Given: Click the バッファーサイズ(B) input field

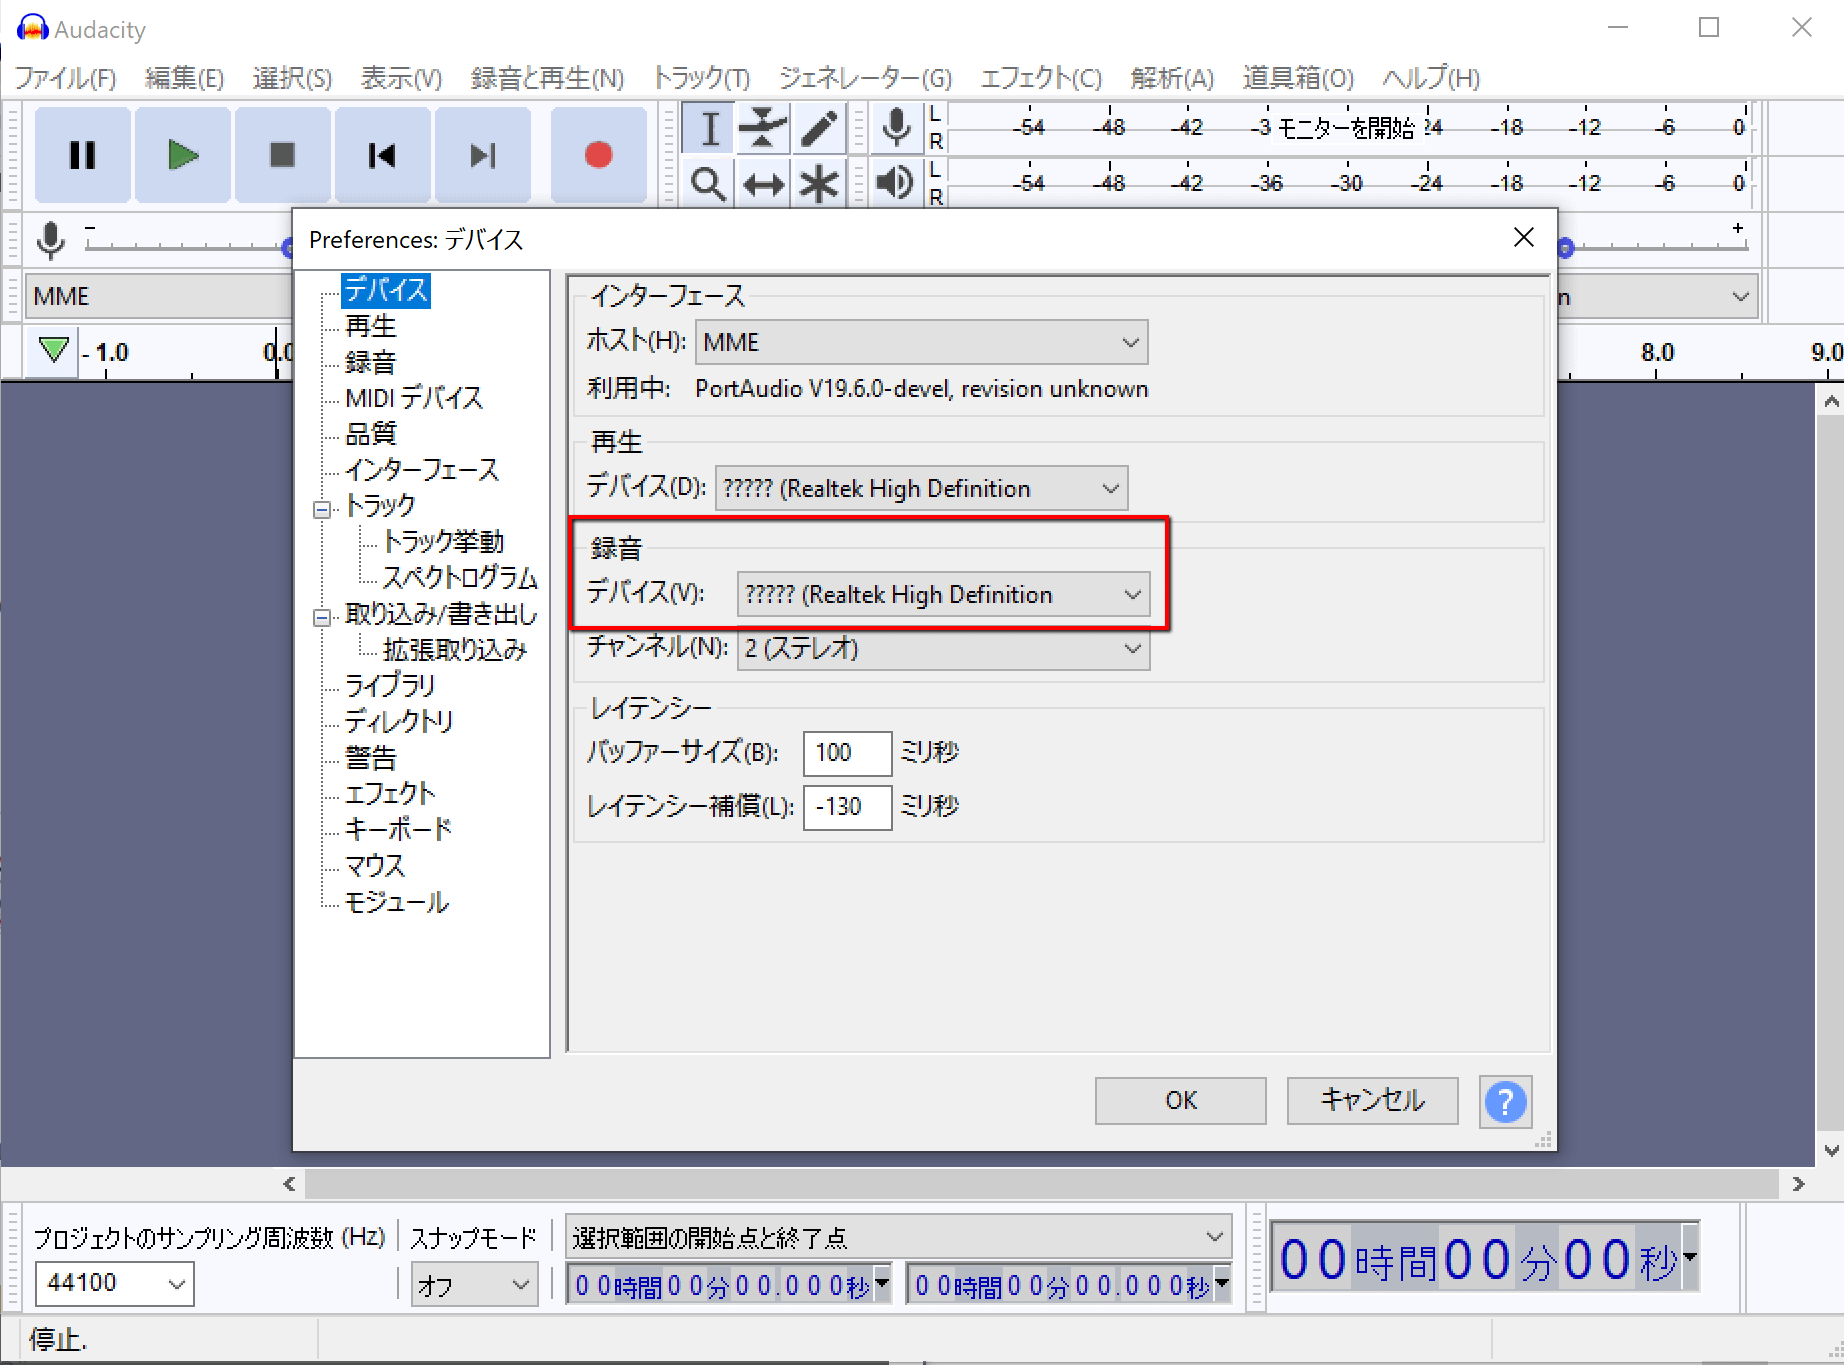Looking at the screenshot, I should (846, 753).
